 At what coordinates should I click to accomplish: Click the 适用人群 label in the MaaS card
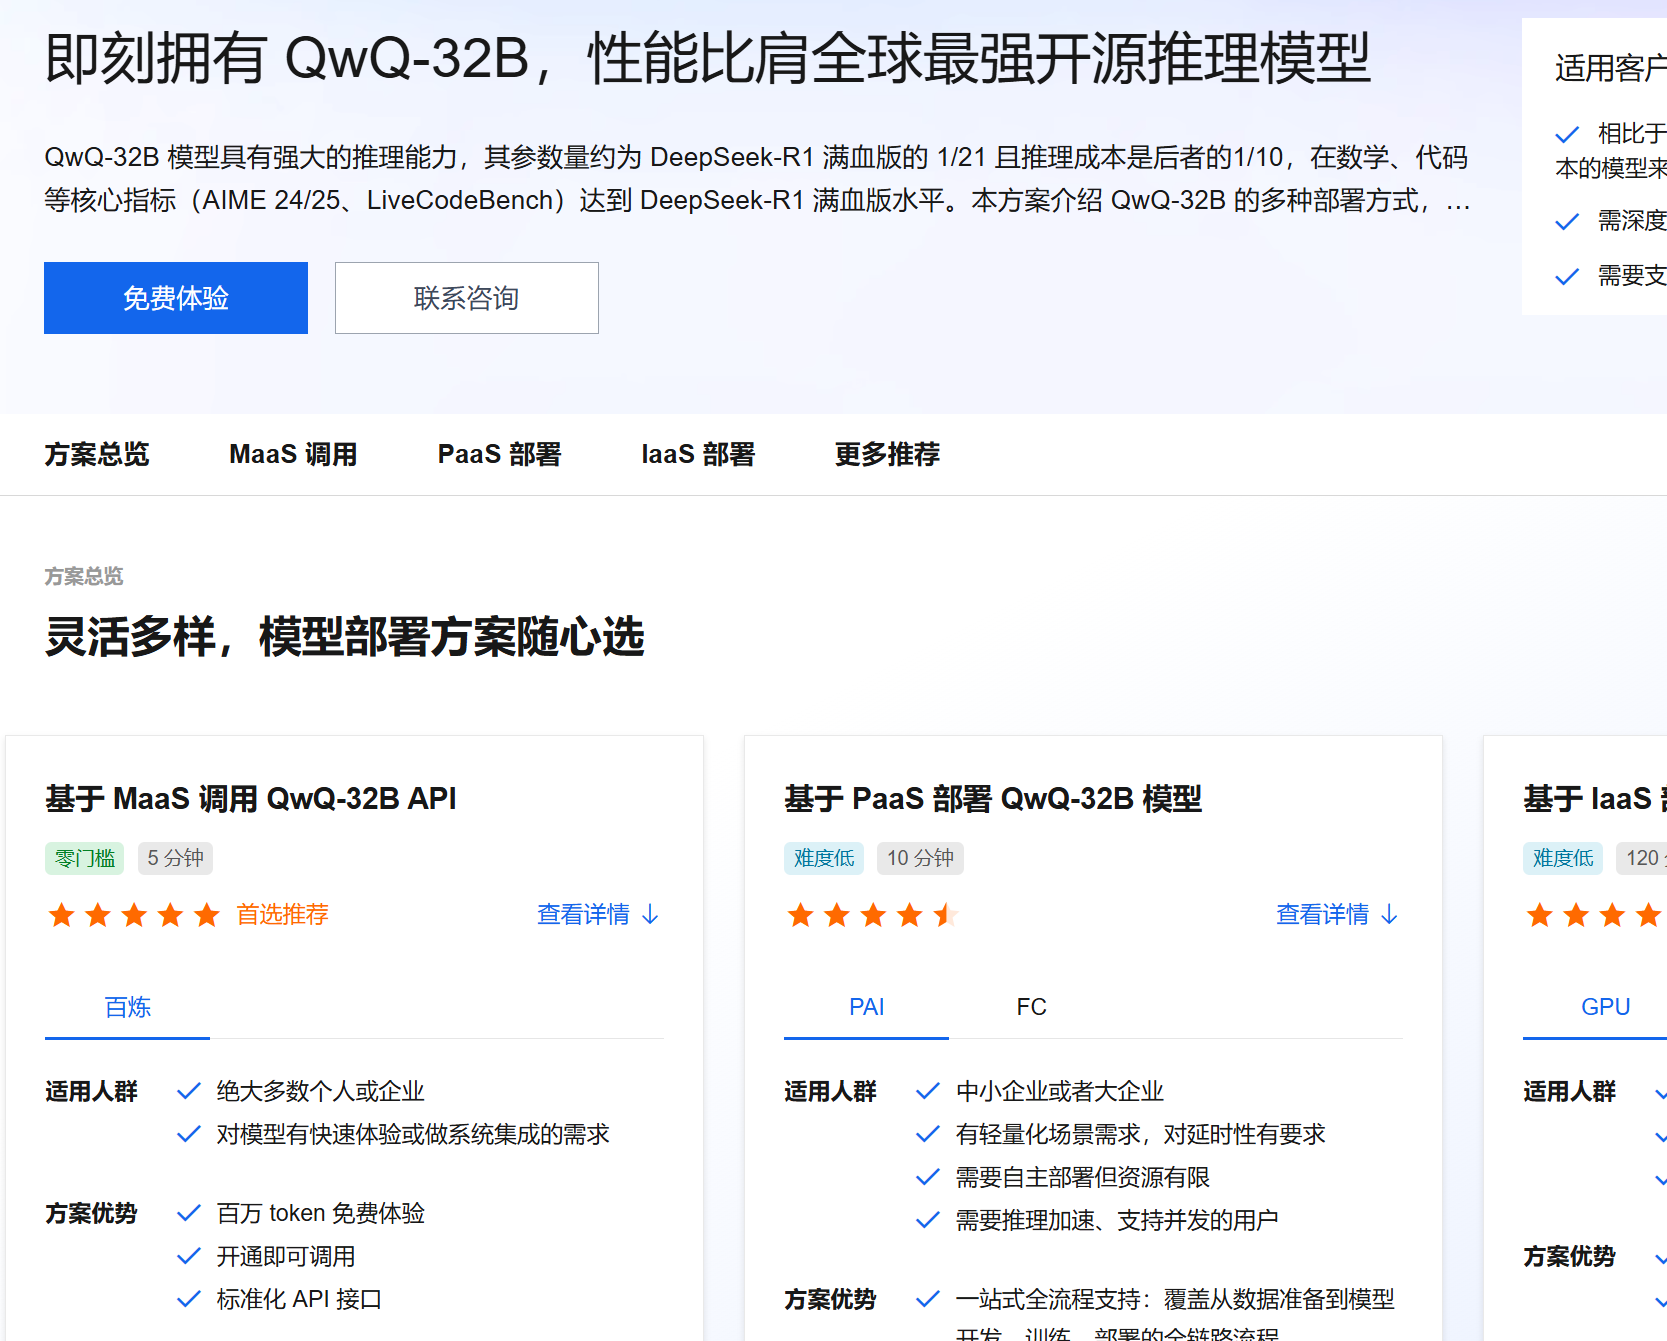pyautogui.click(x=91, y=1091)
